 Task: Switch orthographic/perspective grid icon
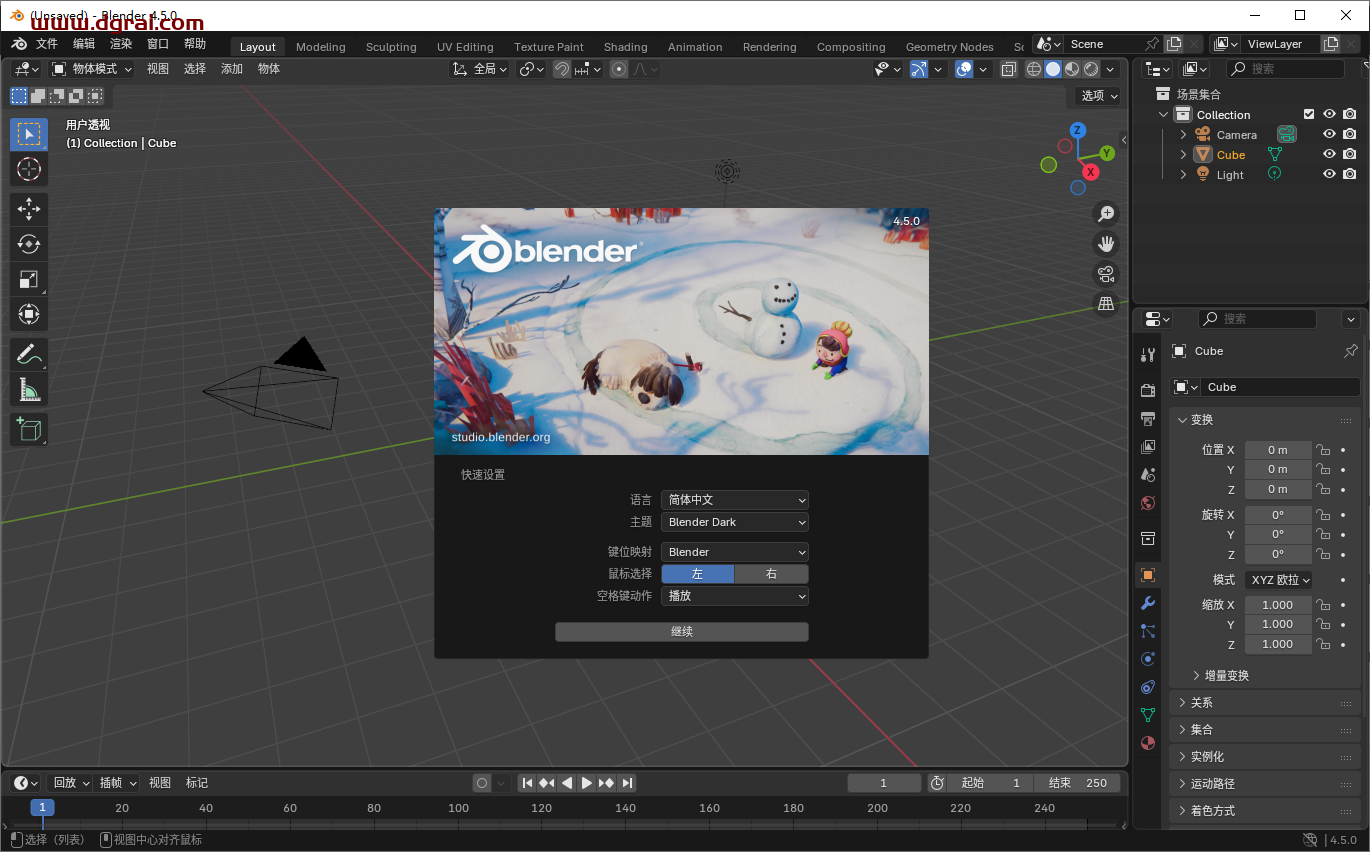coord(1106,304)
